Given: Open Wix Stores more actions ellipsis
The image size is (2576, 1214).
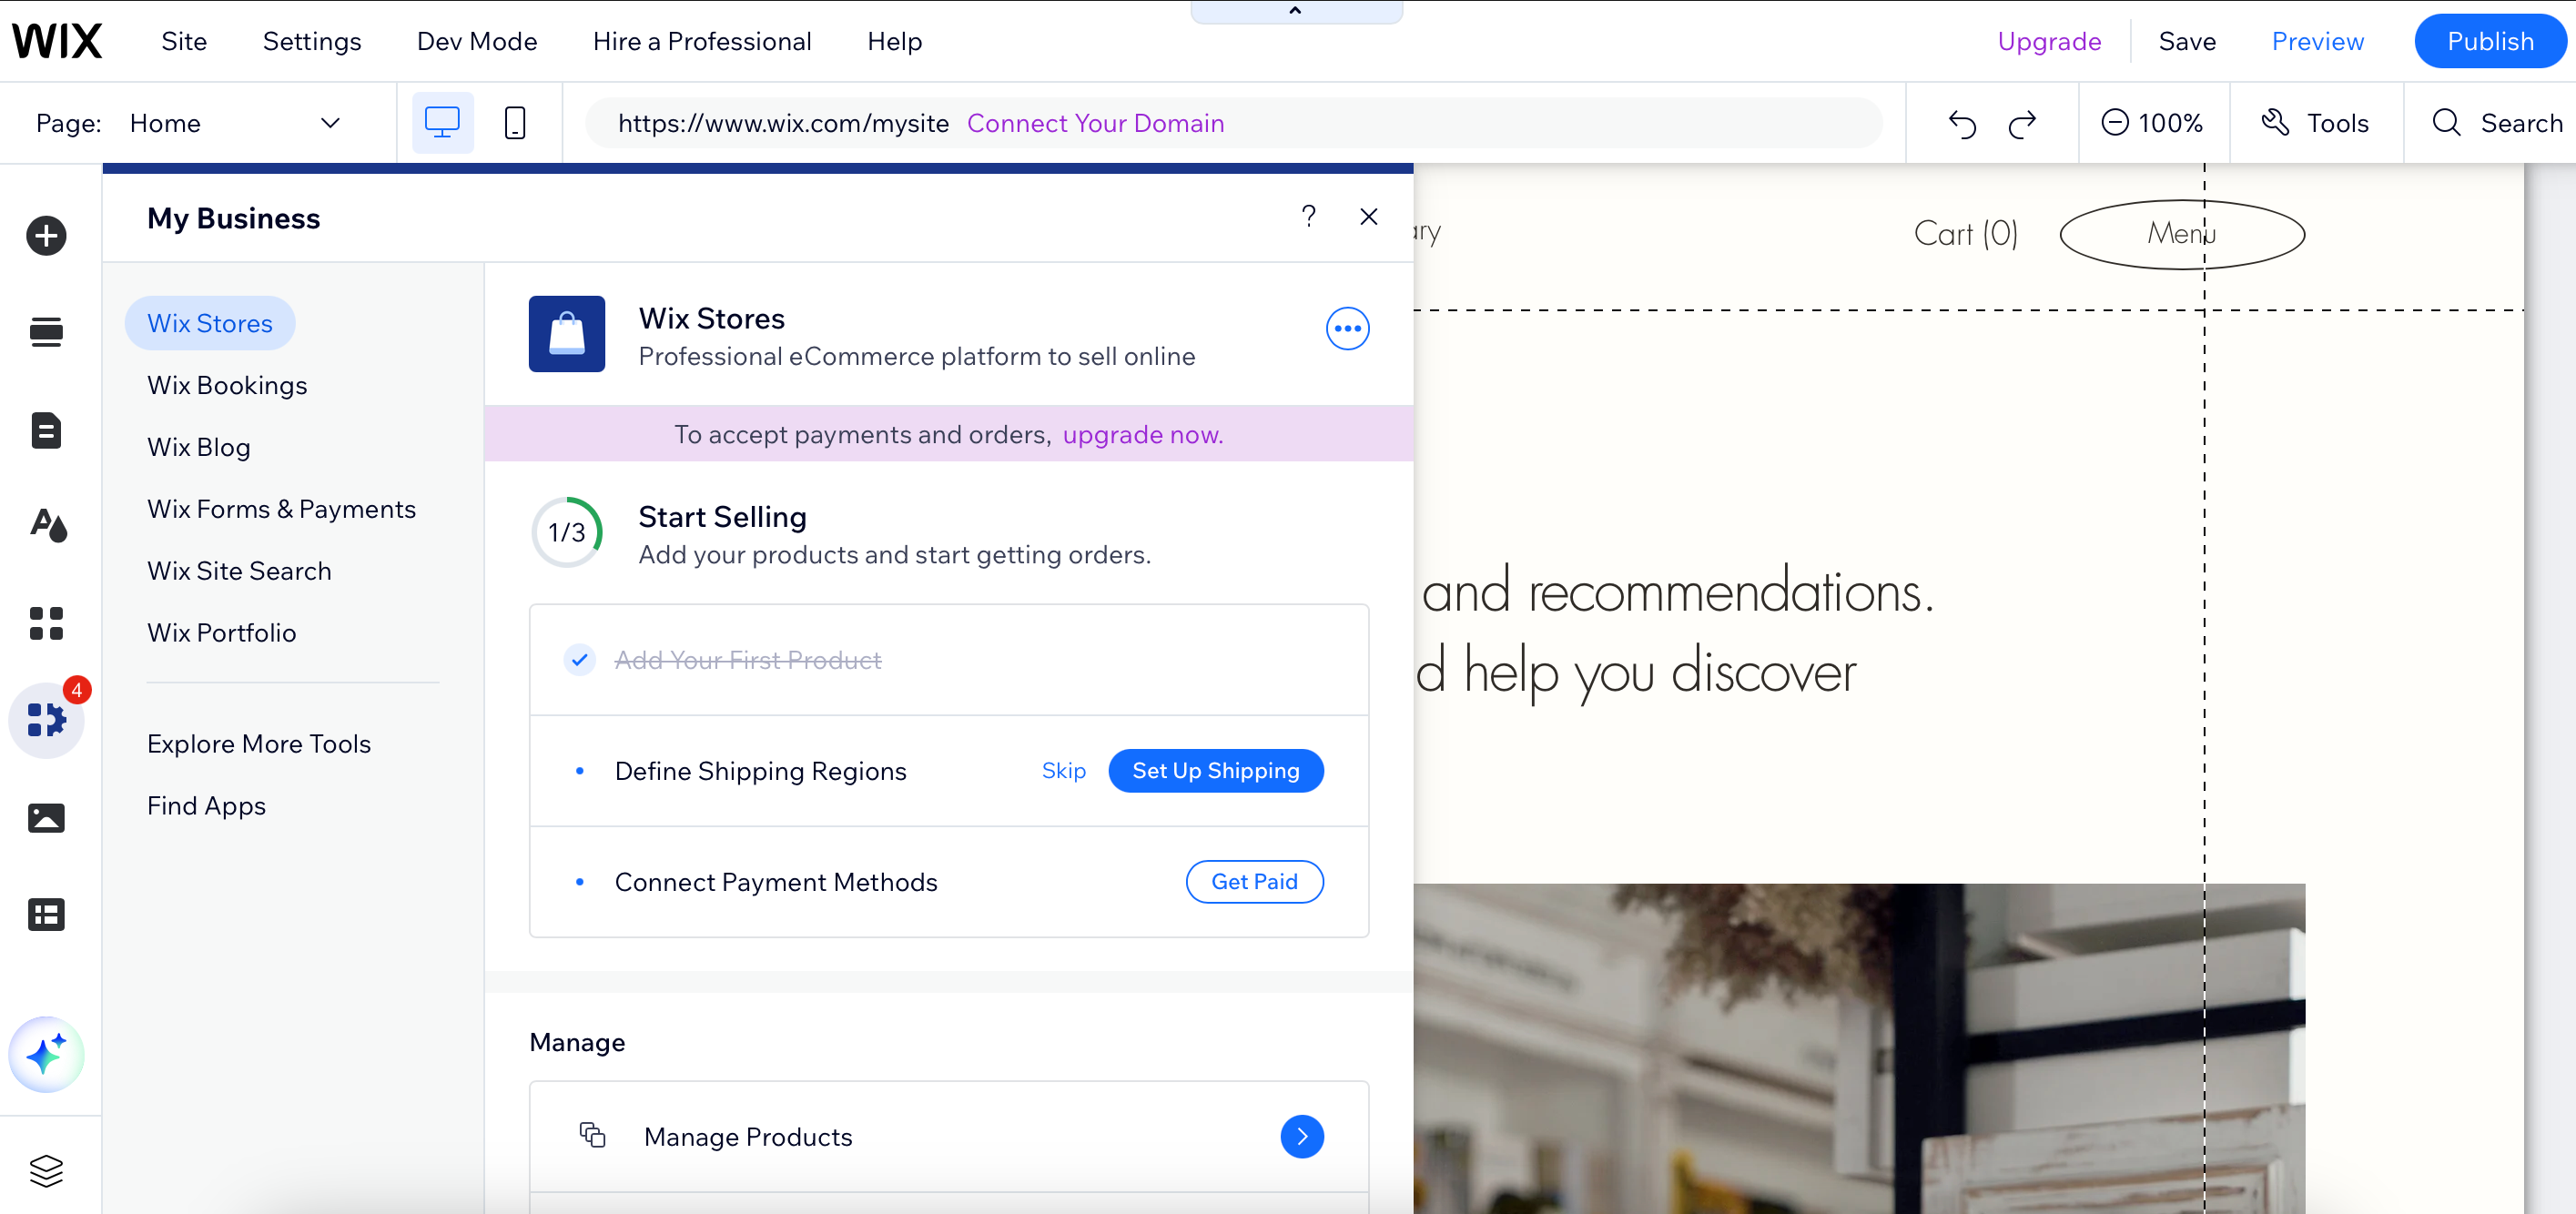Looking at the screenshot, I should click(x=1347, y=328).
